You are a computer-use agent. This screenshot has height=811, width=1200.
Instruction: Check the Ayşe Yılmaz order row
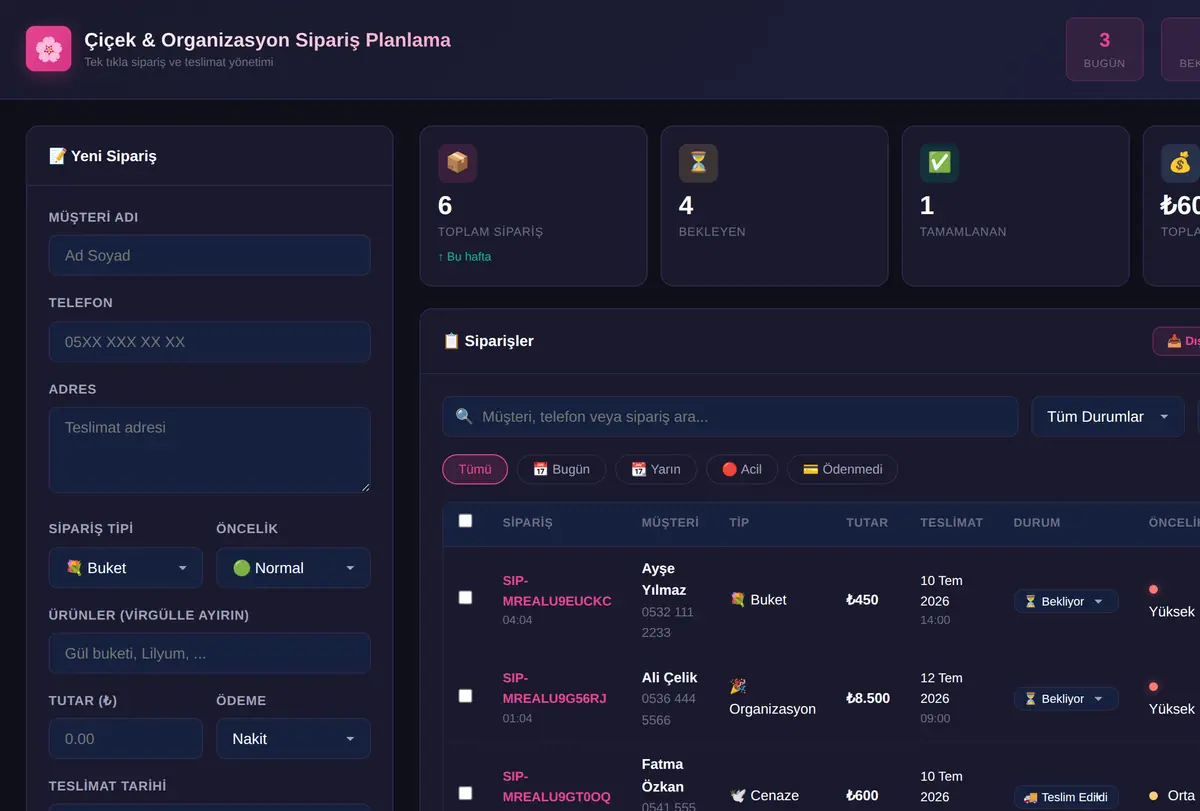pyautogui.click(x=465, y=597)
